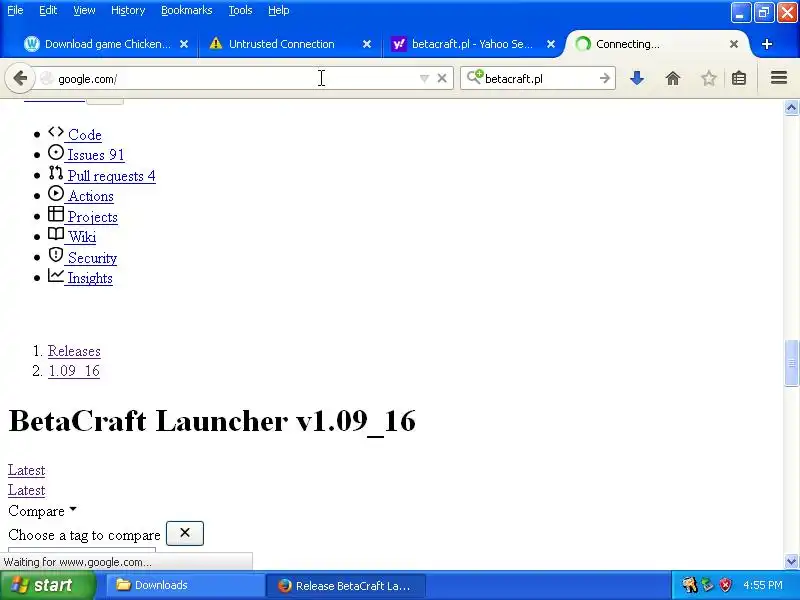Screen dimensions: 800x600
Task: Click the Insights graph icon
Action: tap(56, 275)
